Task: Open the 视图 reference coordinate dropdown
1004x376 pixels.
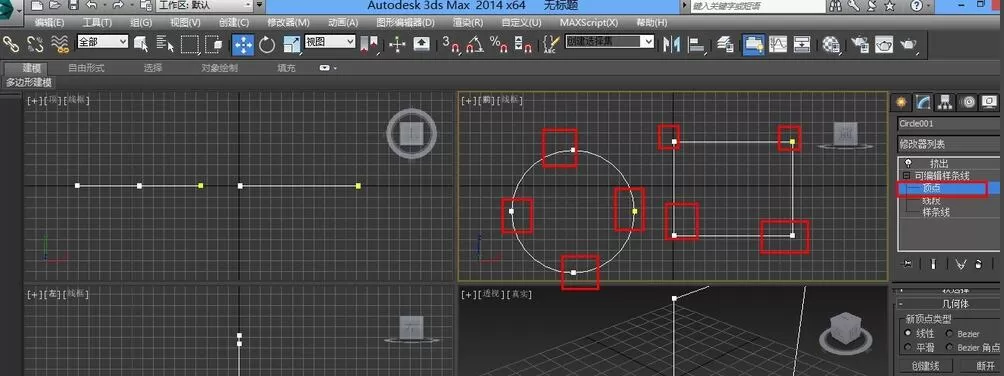Action: click(x=330, y=42)
